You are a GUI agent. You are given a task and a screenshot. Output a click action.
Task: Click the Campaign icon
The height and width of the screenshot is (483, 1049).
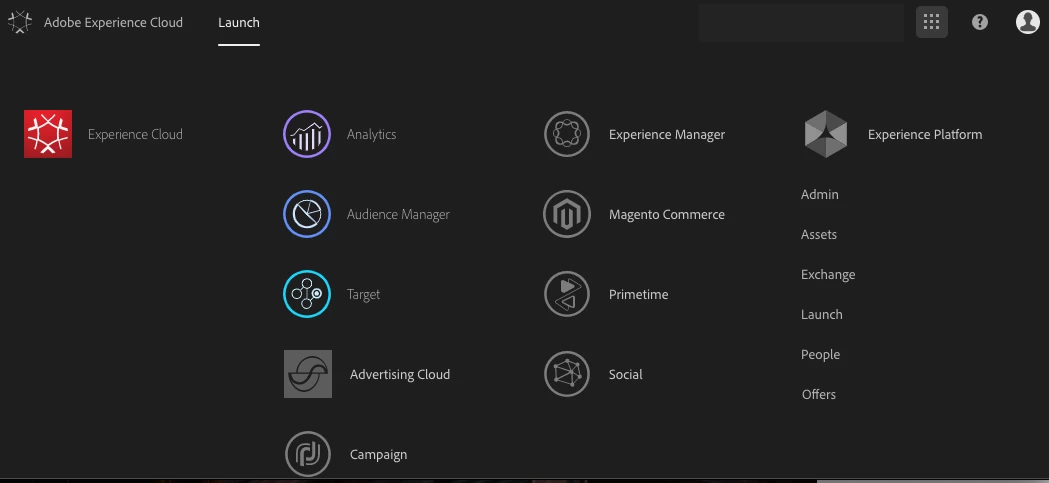click(308, 454)
